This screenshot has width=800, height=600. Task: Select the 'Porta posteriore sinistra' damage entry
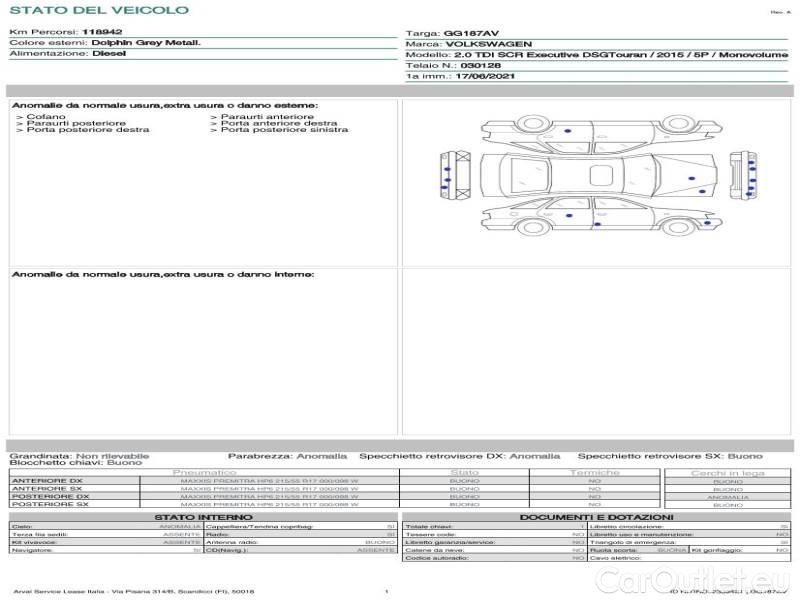pyautogui.click(x=284, y=130)
